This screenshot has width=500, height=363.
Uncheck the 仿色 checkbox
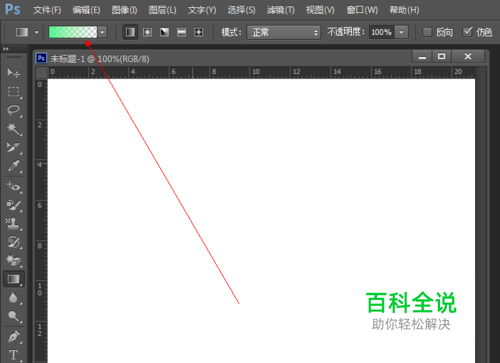(x=467, y=32)
